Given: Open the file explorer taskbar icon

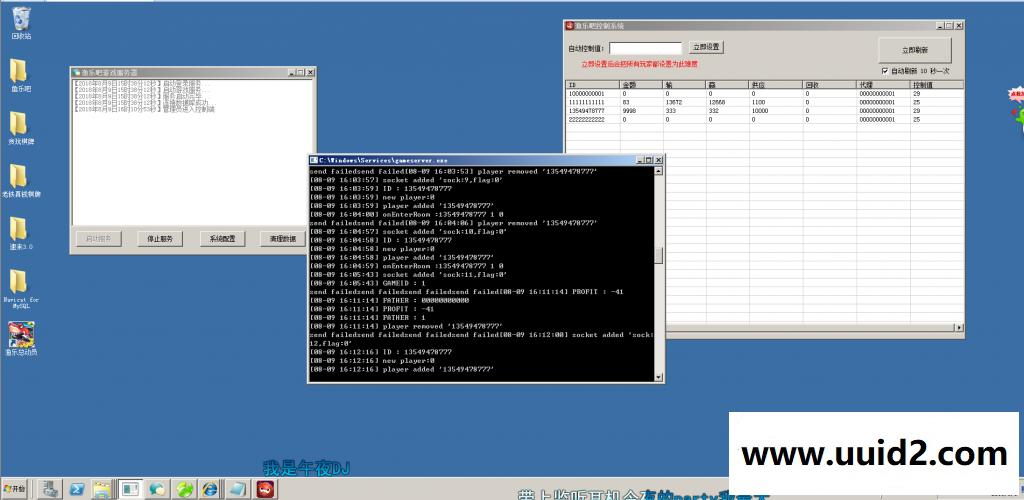Looking at the screenshot, I should tap(102, 489).
